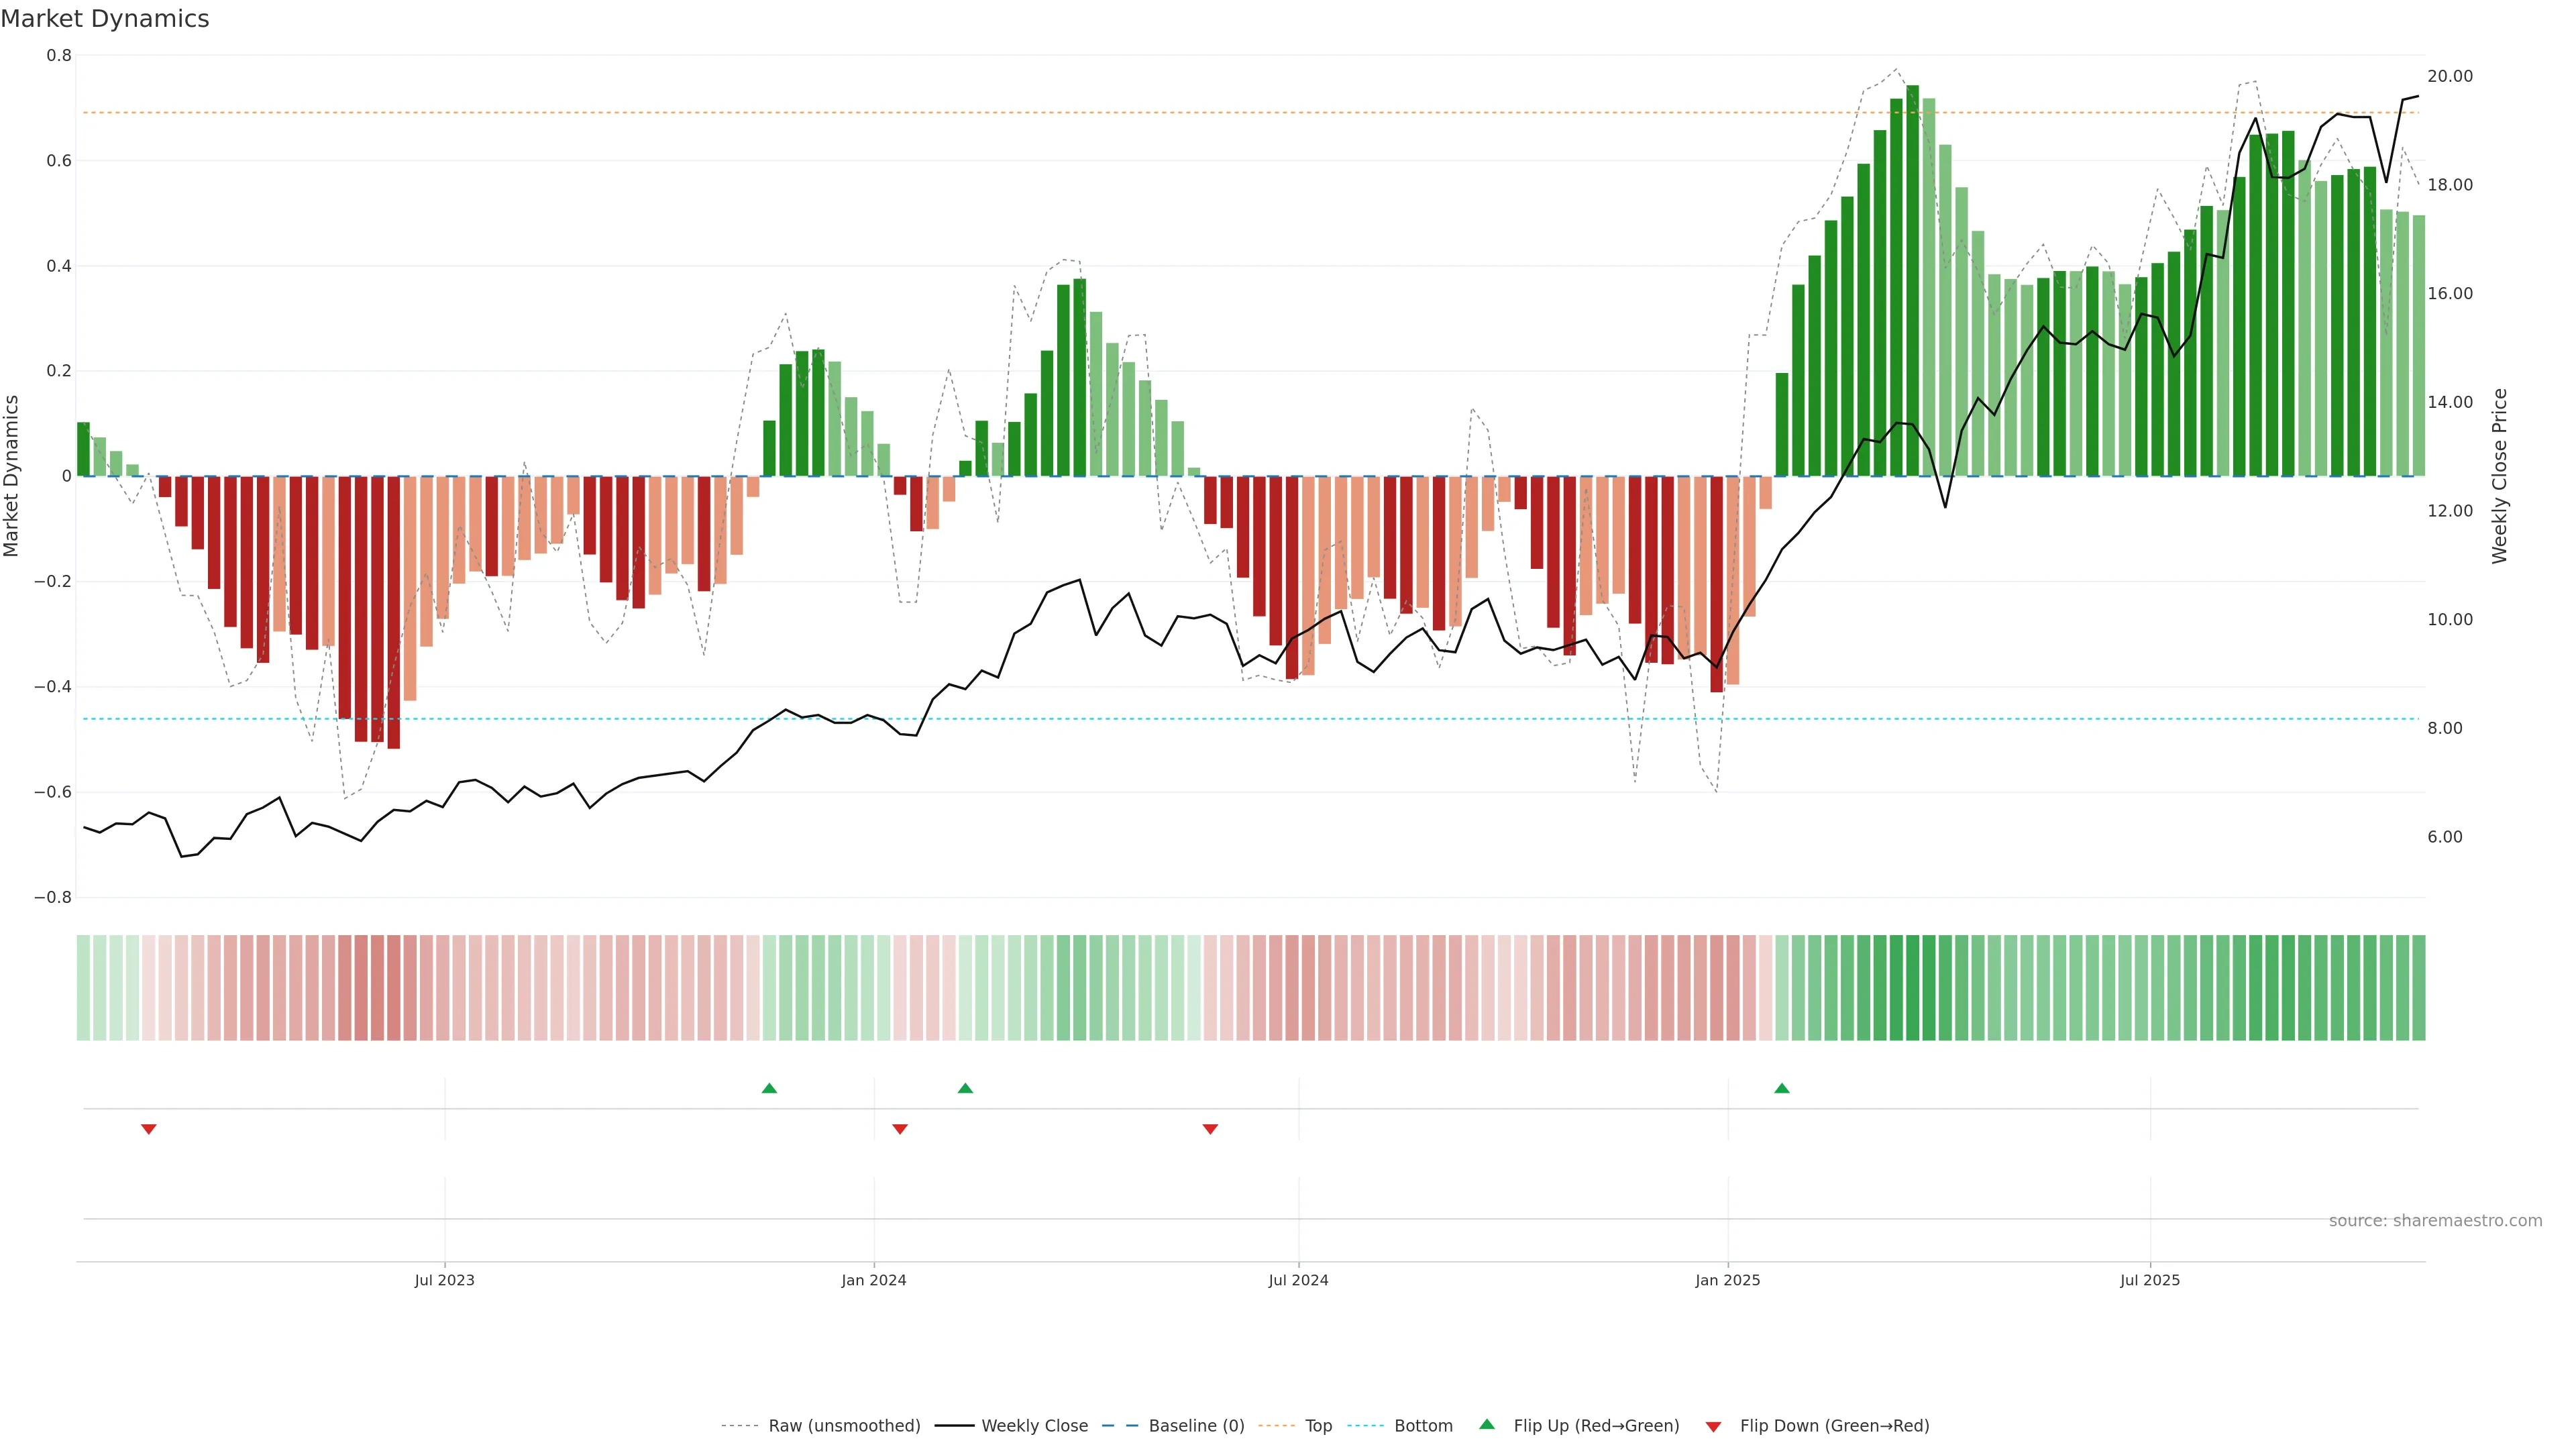
Task: Click the Jul 2025 x-axis label
Action: 2150,1280
